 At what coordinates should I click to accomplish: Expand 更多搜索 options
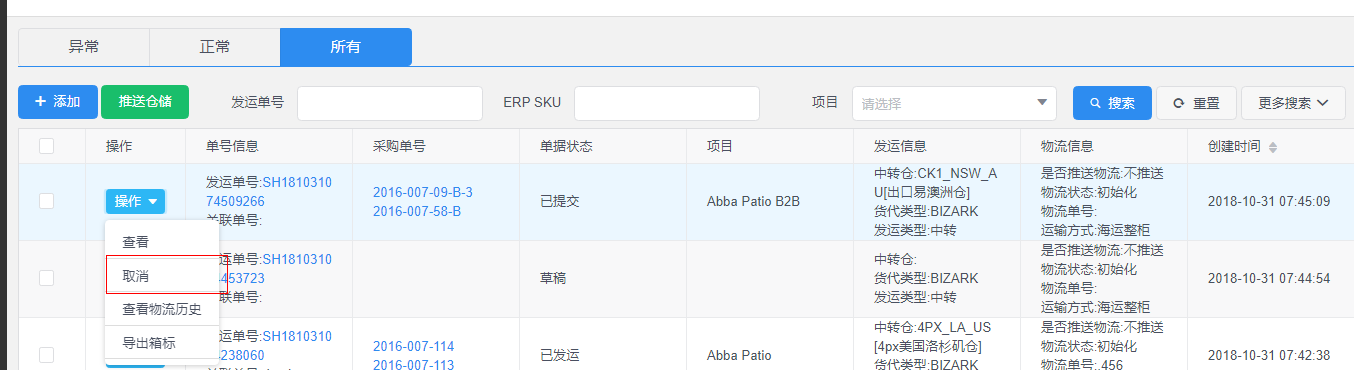[x=1293, y=103]
